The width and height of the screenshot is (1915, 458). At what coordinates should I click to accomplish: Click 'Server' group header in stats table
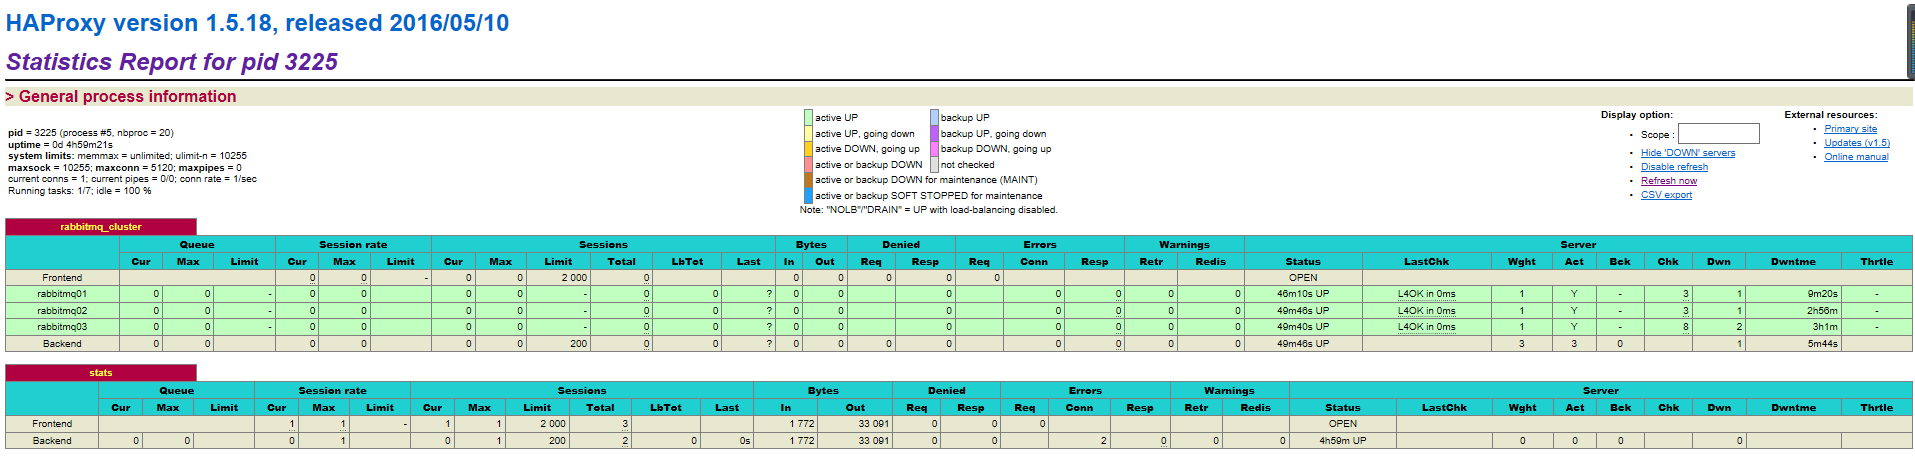point(1600,391)
